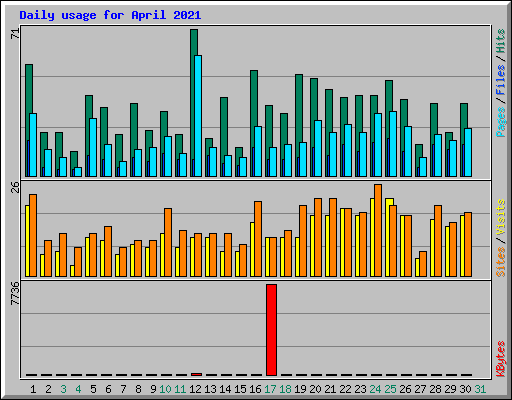
Task: Click green day label '4'
Action: (x=78, y=389)
